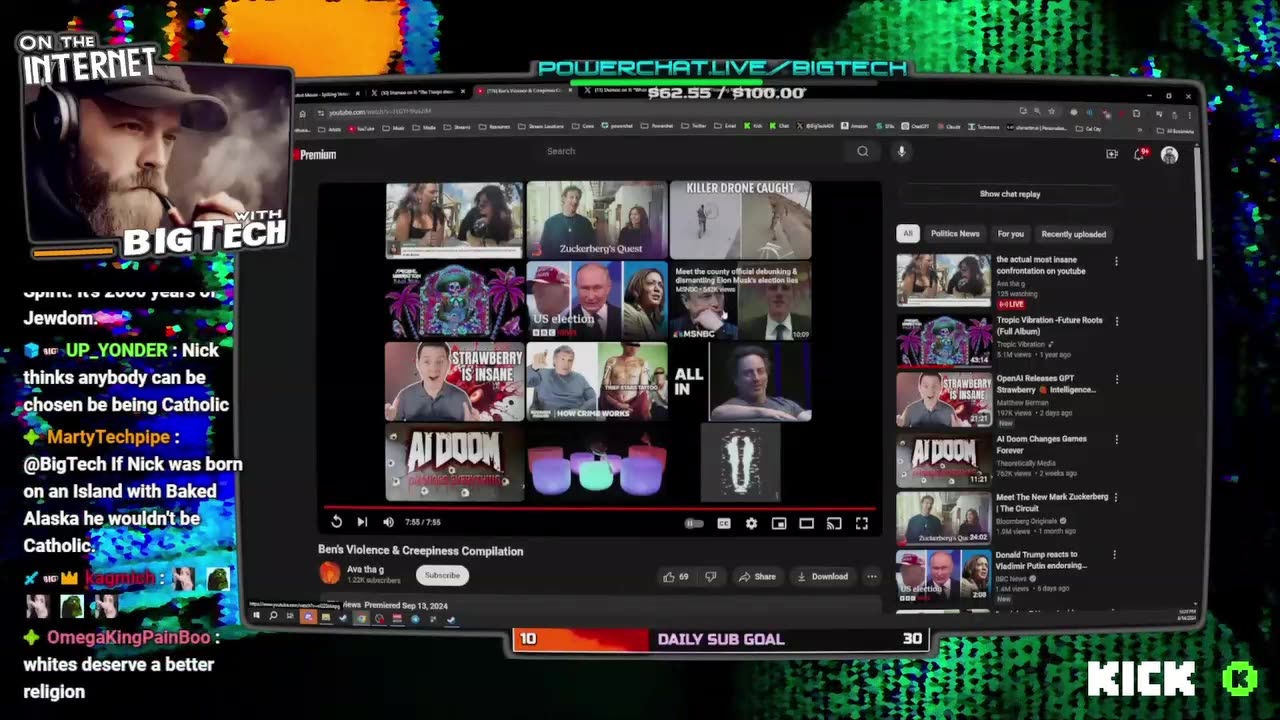The height and width of the screenshot is (720, 1280).
Task: Open the YouTube Create video menu
Action: point(1112,154)
